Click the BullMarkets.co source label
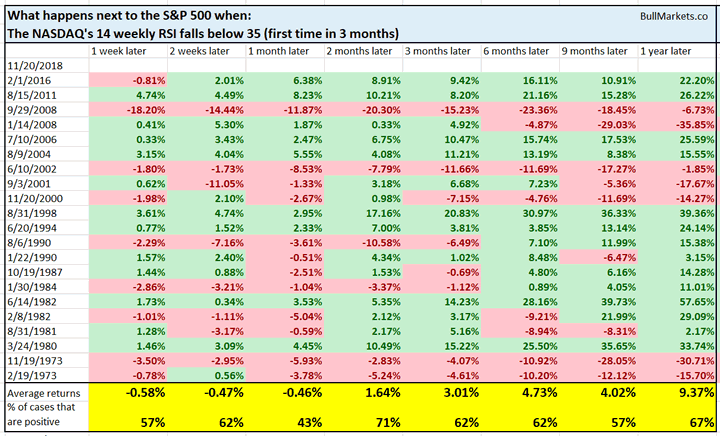720x436 pixels. (x=659, y=14)
